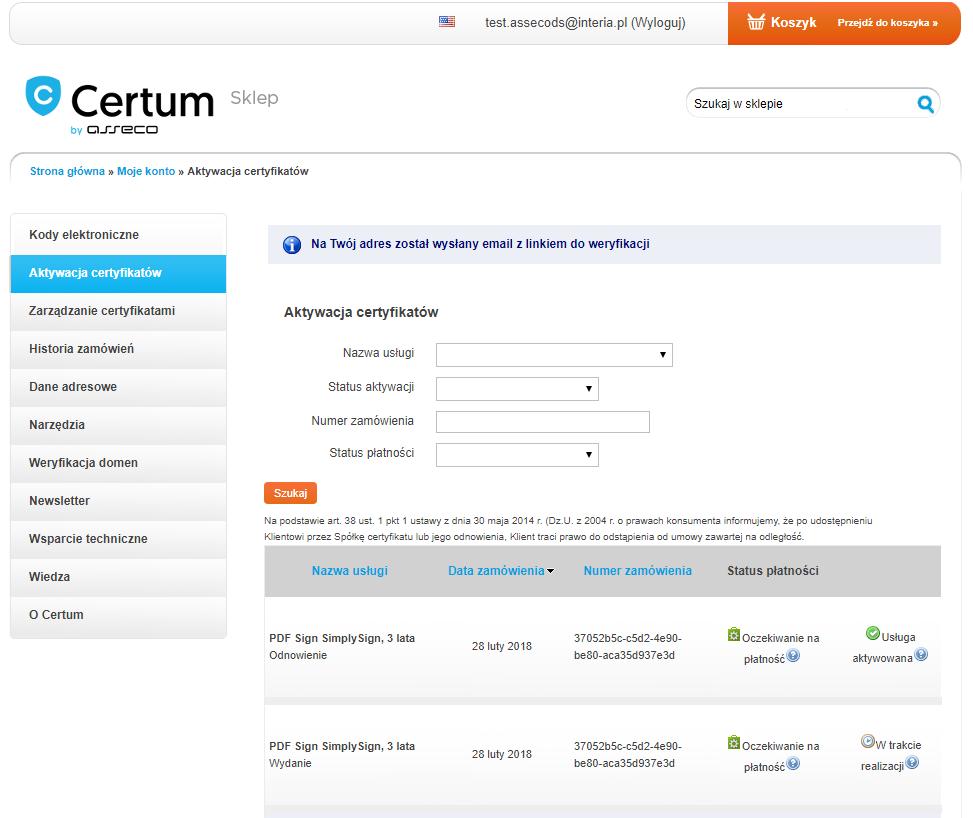Click green checkmark Usługa aktywowana icon
The height and width of the screenshot is (818, 973).
(x=872, y=633)
